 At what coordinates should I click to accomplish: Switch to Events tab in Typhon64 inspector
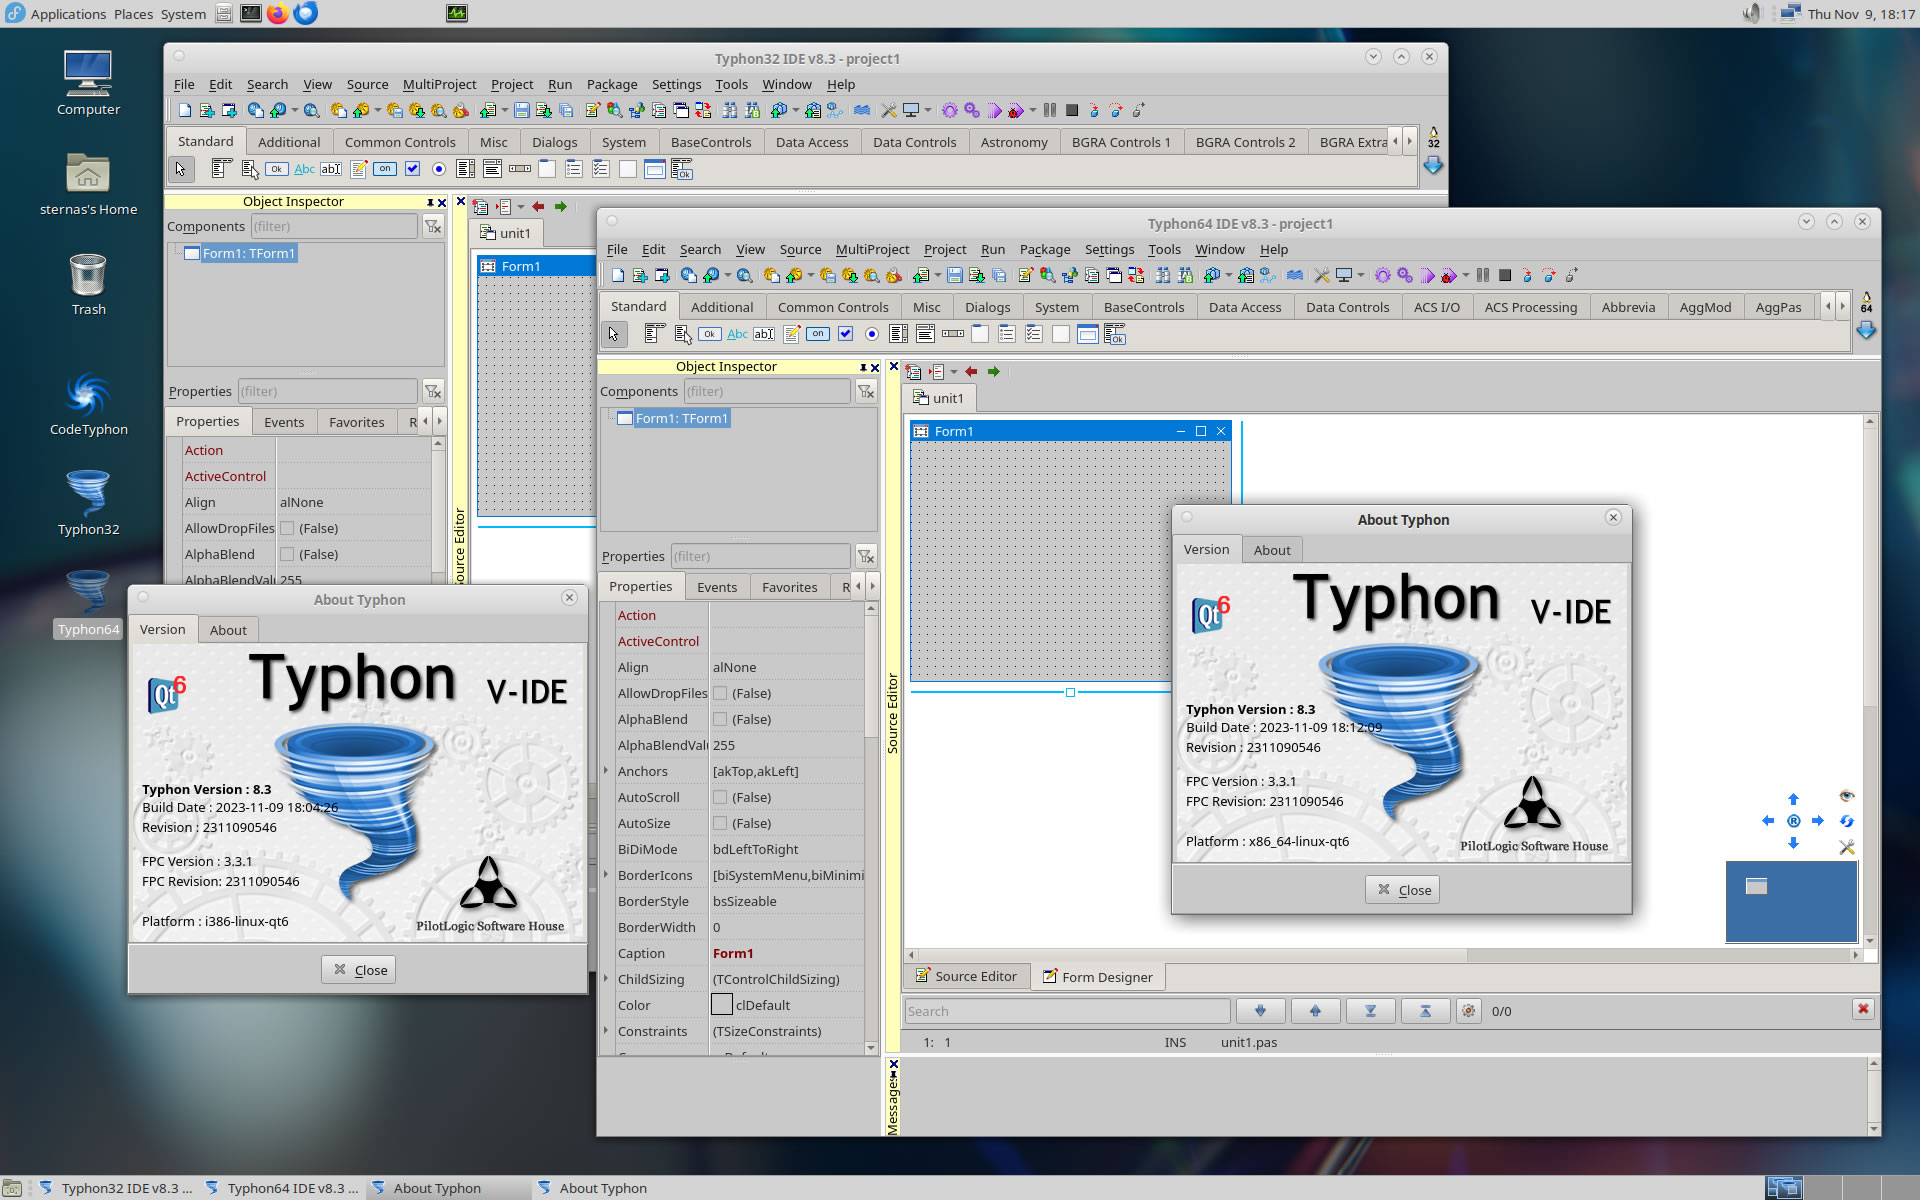tap(717, 587)
